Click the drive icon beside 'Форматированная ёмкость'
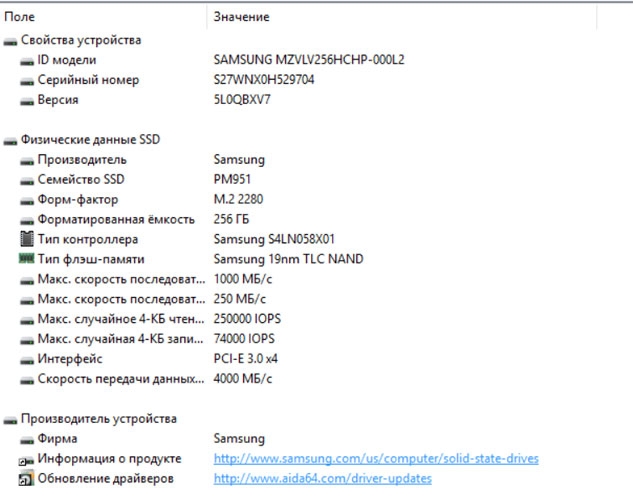Screen dimensions: 633x500 point(27,221)
